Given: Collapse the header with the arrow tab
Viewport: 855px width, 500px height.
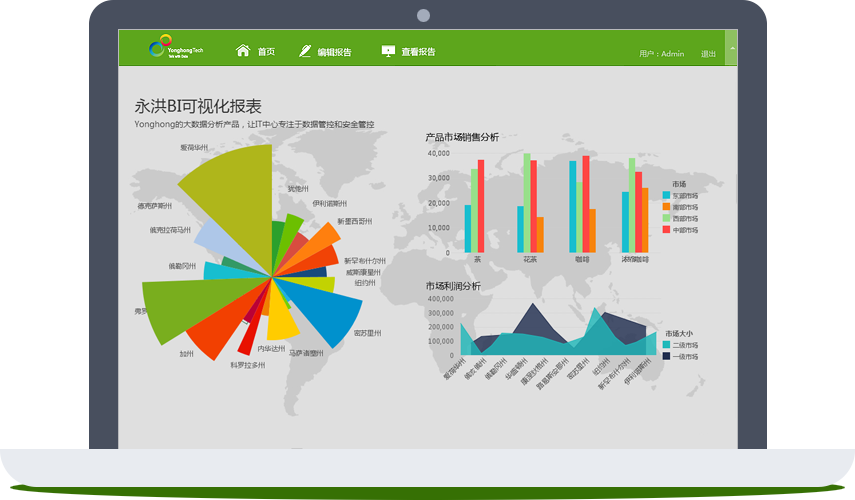Looking at the screenshot, I should (732, 48).
